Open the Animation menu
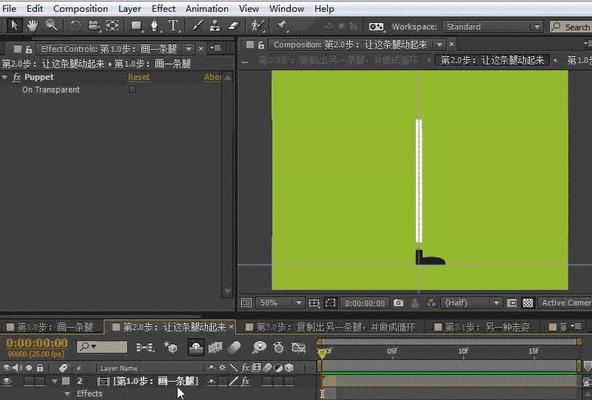 click(x=207, y=8)
